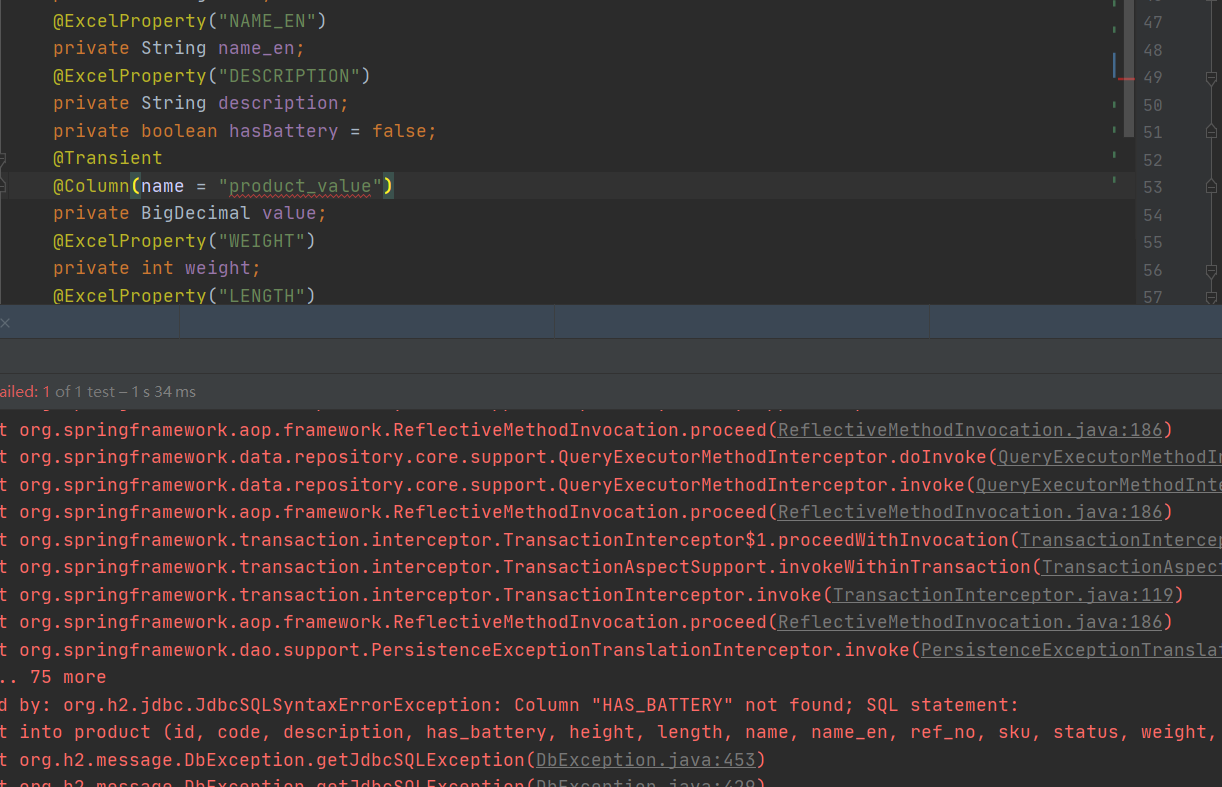This screenshot has height=787, width=1222.
Task: Open the source link after proceedWithInvocation
Action: click(1119, 540)
